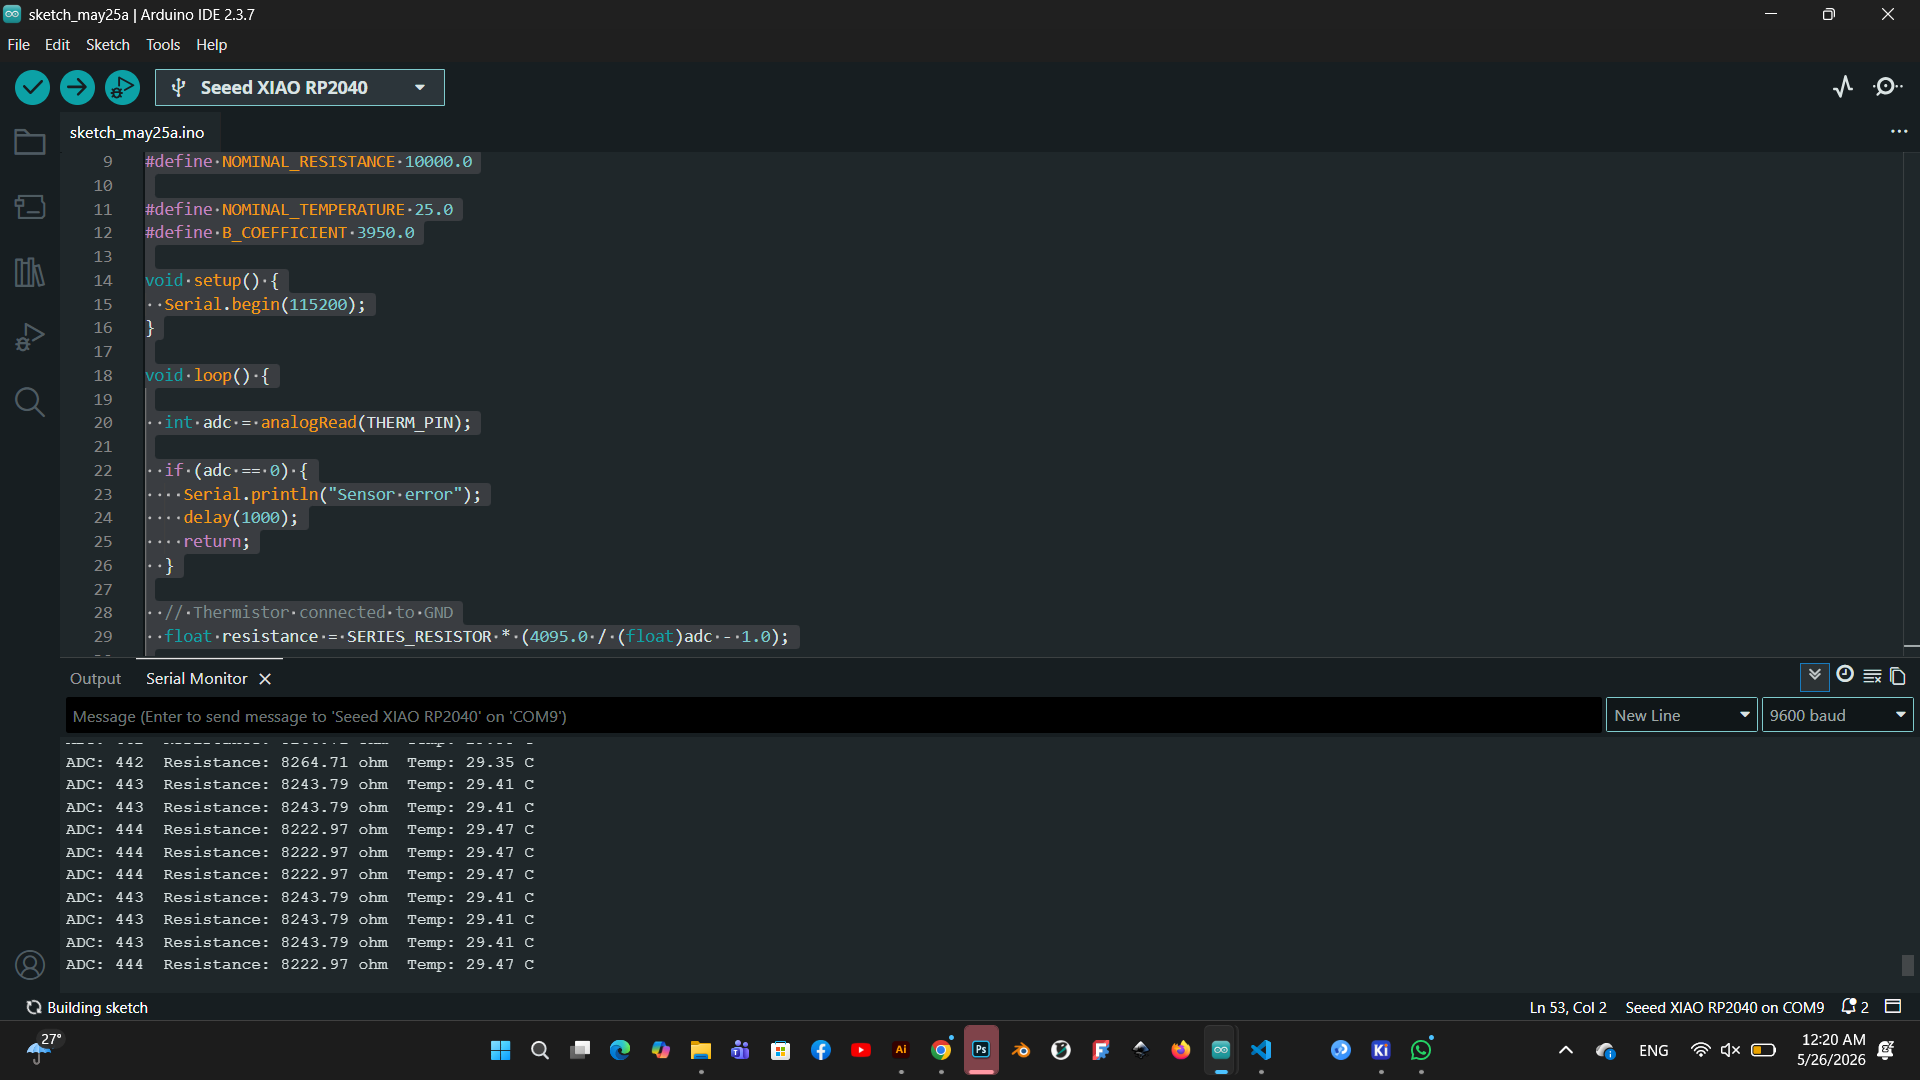This screenshot has height=1080, width=1920.
Task: Open the Sketchbook folder panel
Action: pyautogui.click(x=30, y=142)
